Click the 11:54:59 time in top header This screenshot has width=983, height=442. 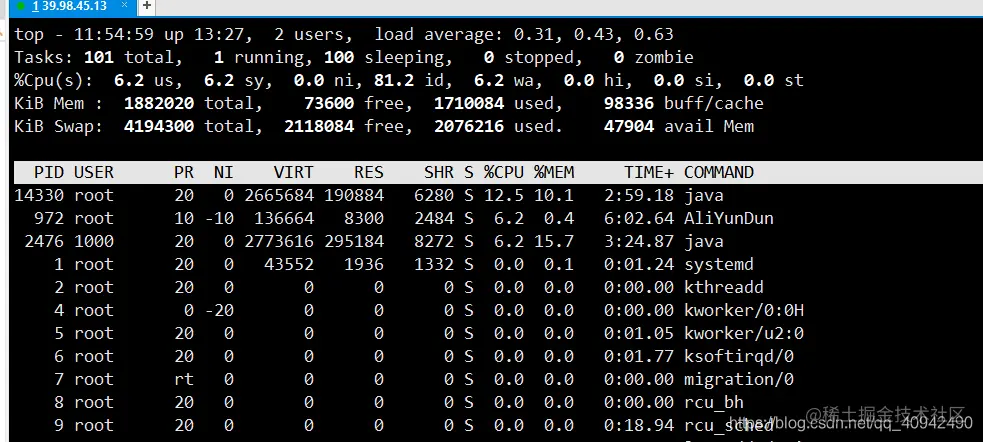click(x=113, y=34)
